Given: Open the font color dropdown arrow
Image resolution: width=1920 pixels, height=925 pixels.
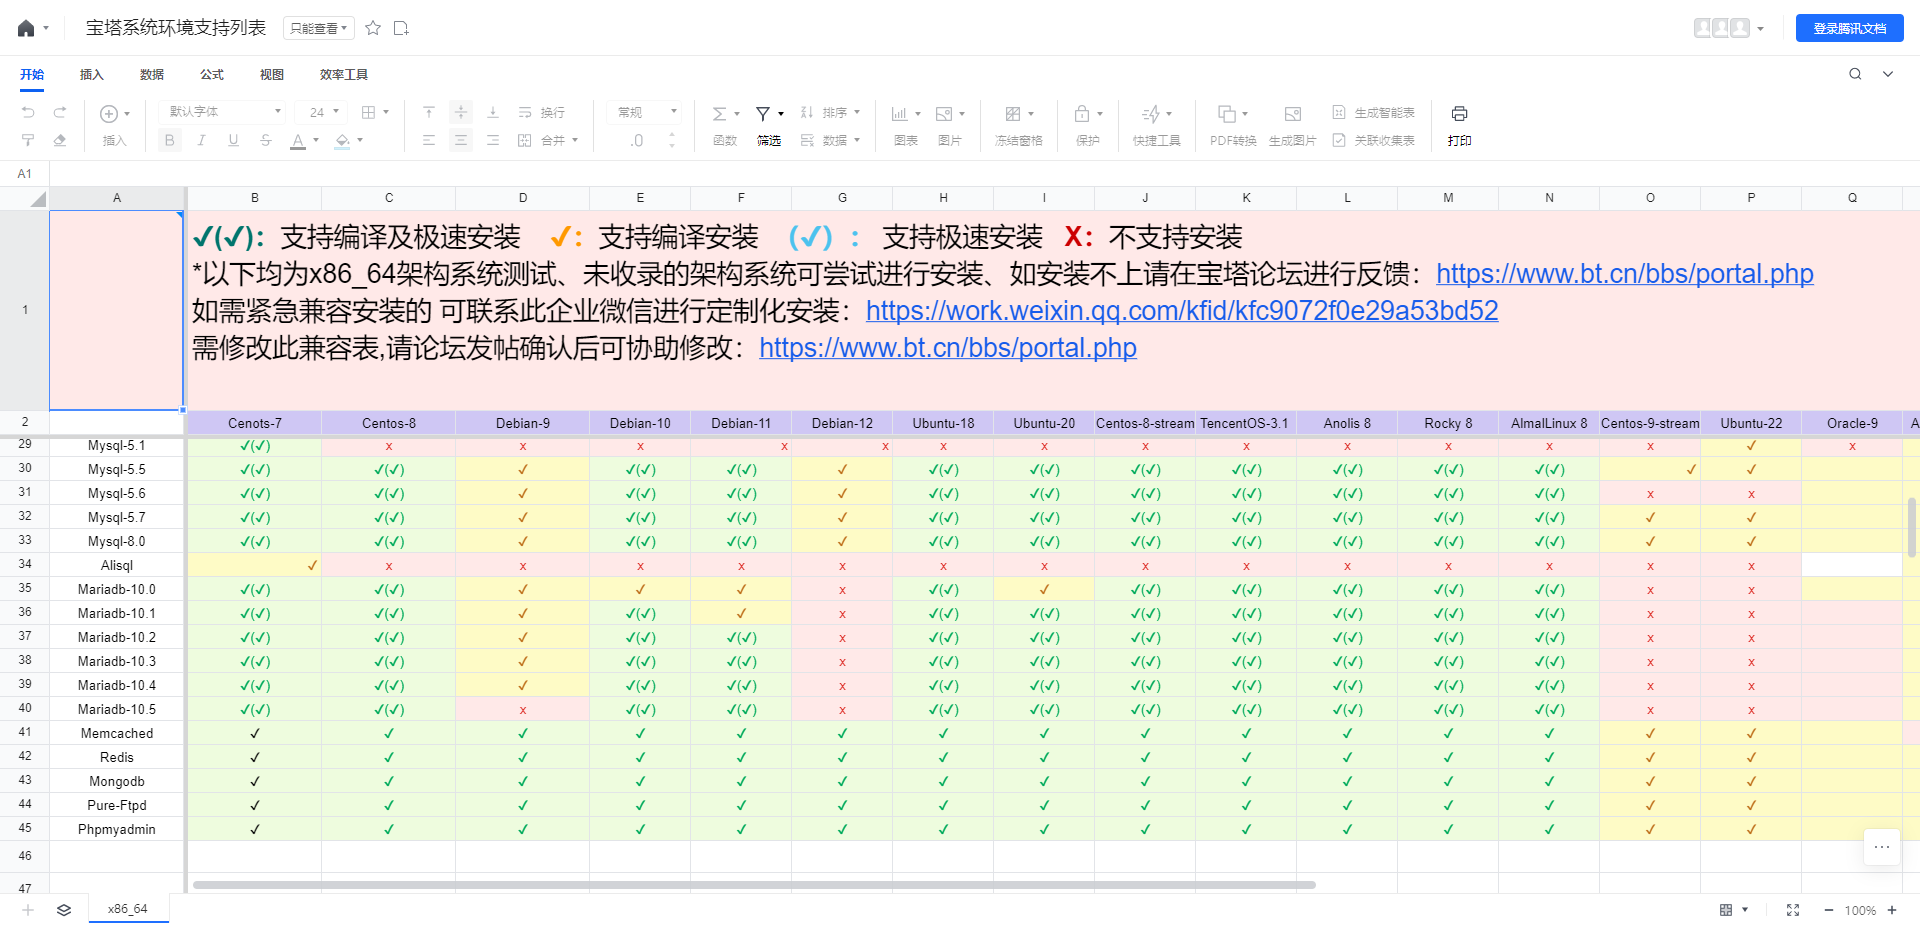Looking at the screenshot, I should [x=316, y=140].
